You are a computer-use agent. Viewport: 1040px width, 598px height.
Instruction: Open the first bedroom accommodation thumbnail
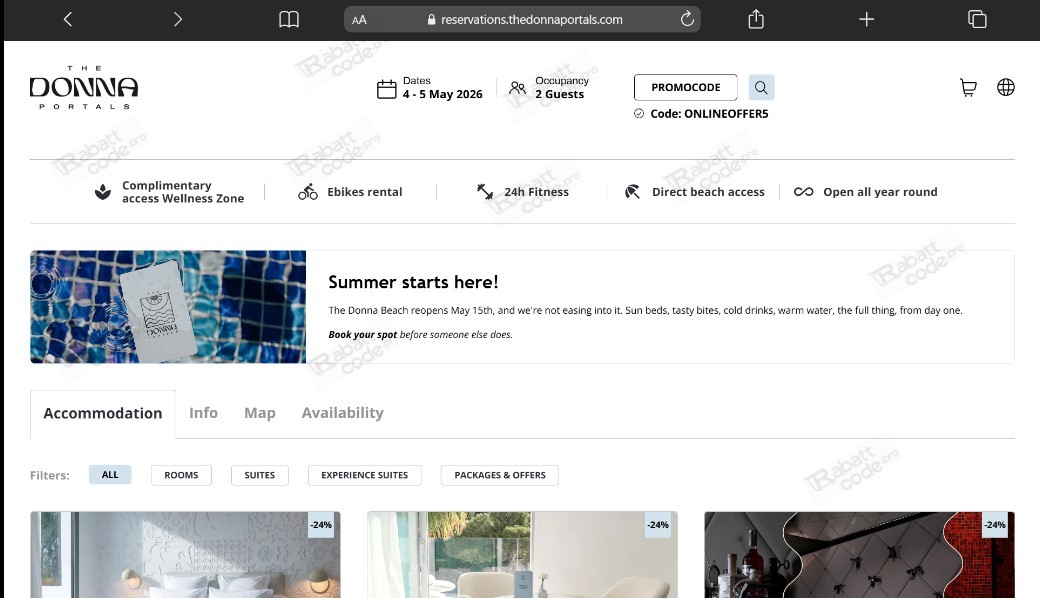185,555
